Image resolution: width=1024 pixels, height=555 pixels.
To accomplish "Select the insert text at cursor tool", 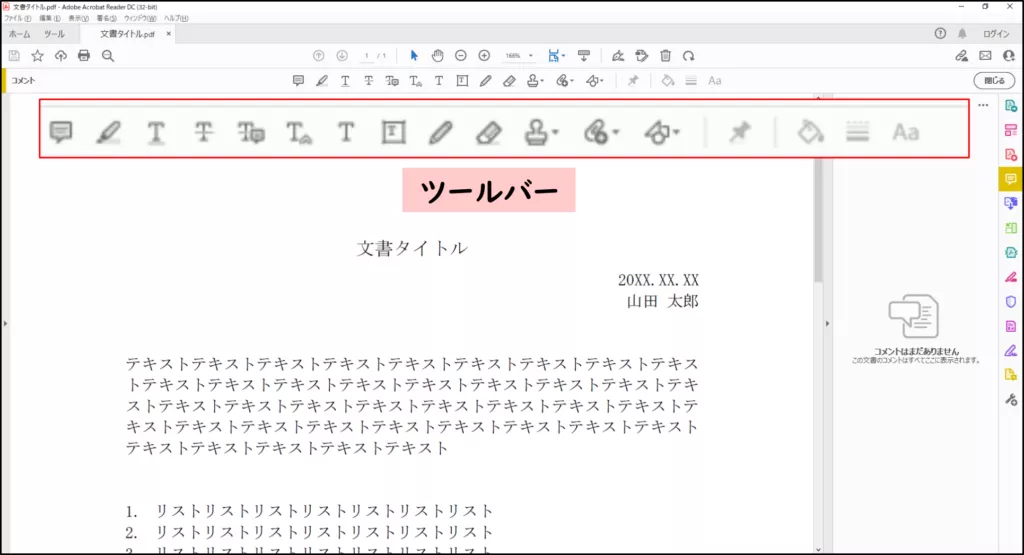I will [x=415, y=80].
